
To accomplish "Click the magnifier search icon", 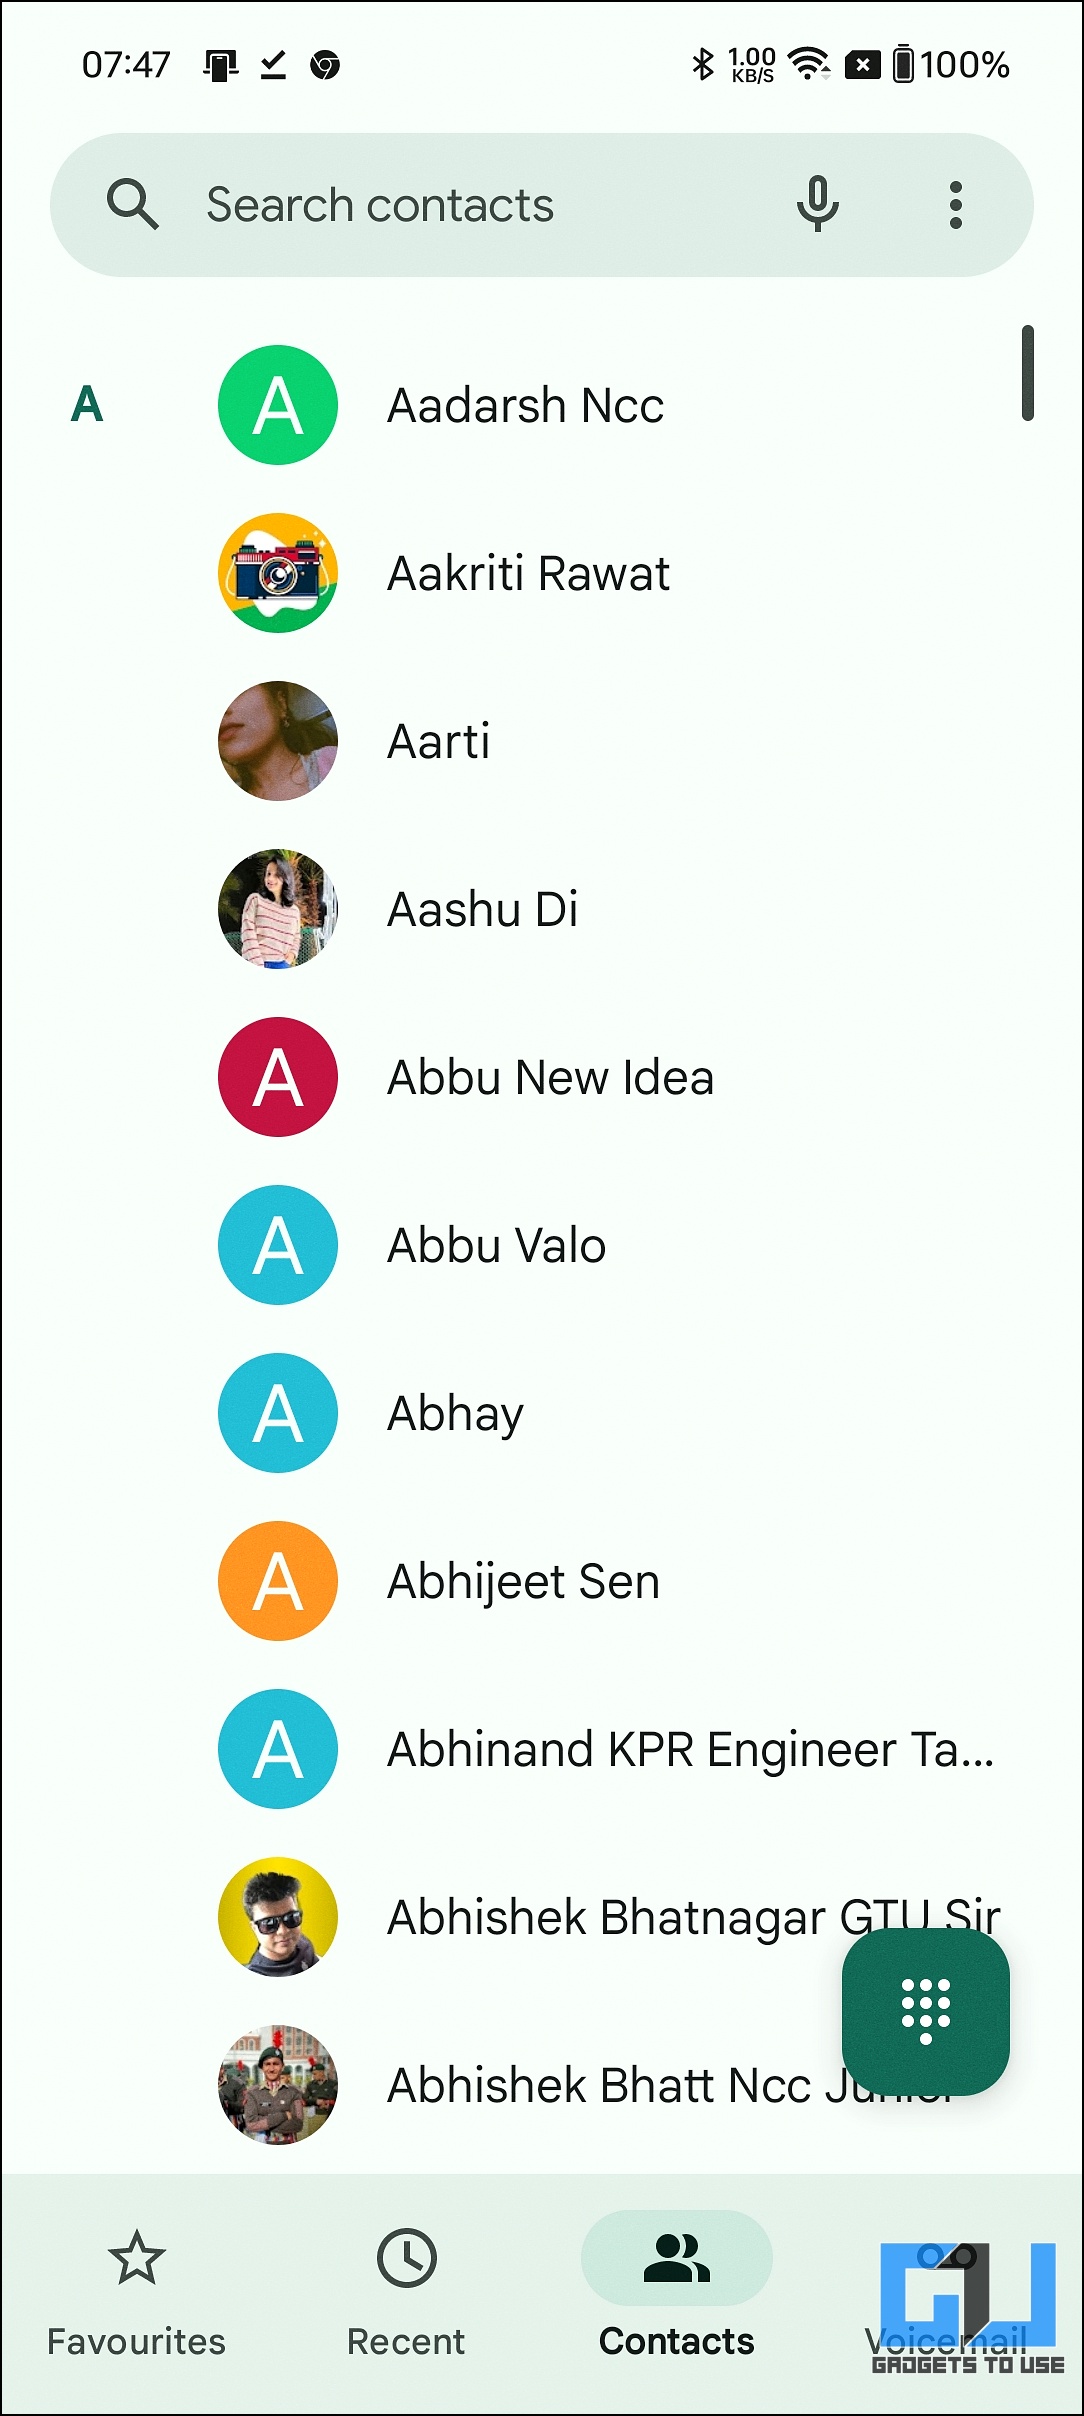I will 133,205.
